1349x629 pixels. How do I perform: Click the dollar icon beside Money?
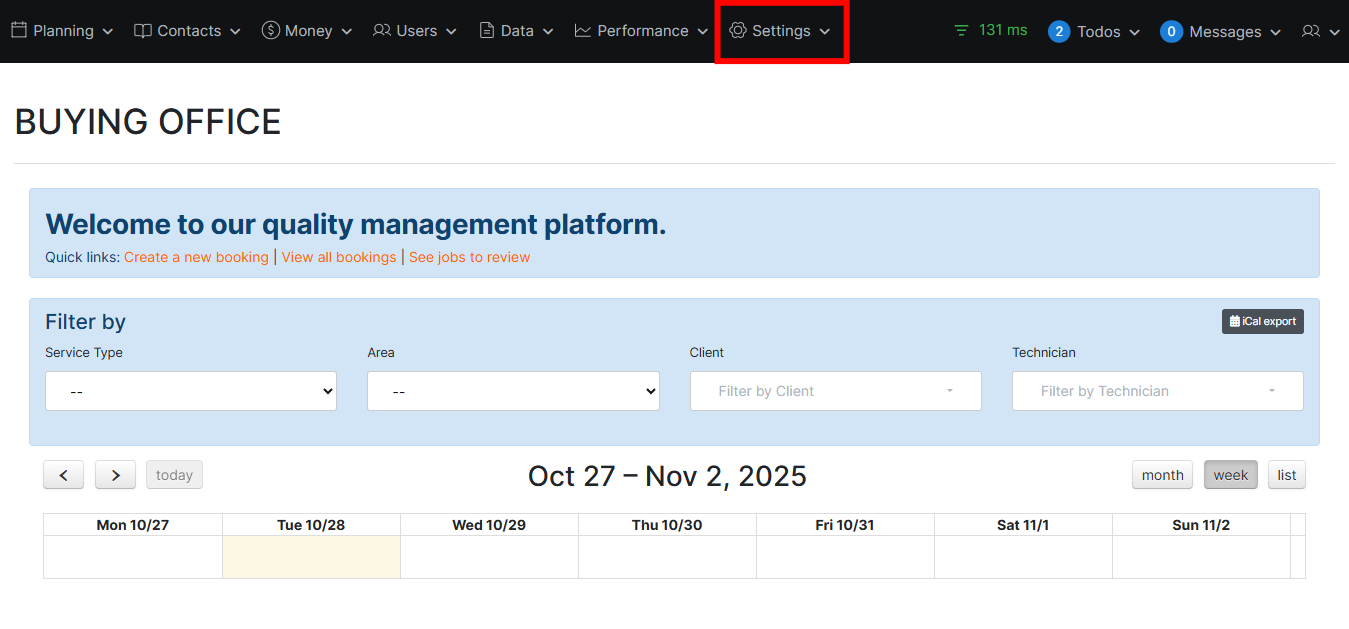pyautogui.click(x=270, y=31)
